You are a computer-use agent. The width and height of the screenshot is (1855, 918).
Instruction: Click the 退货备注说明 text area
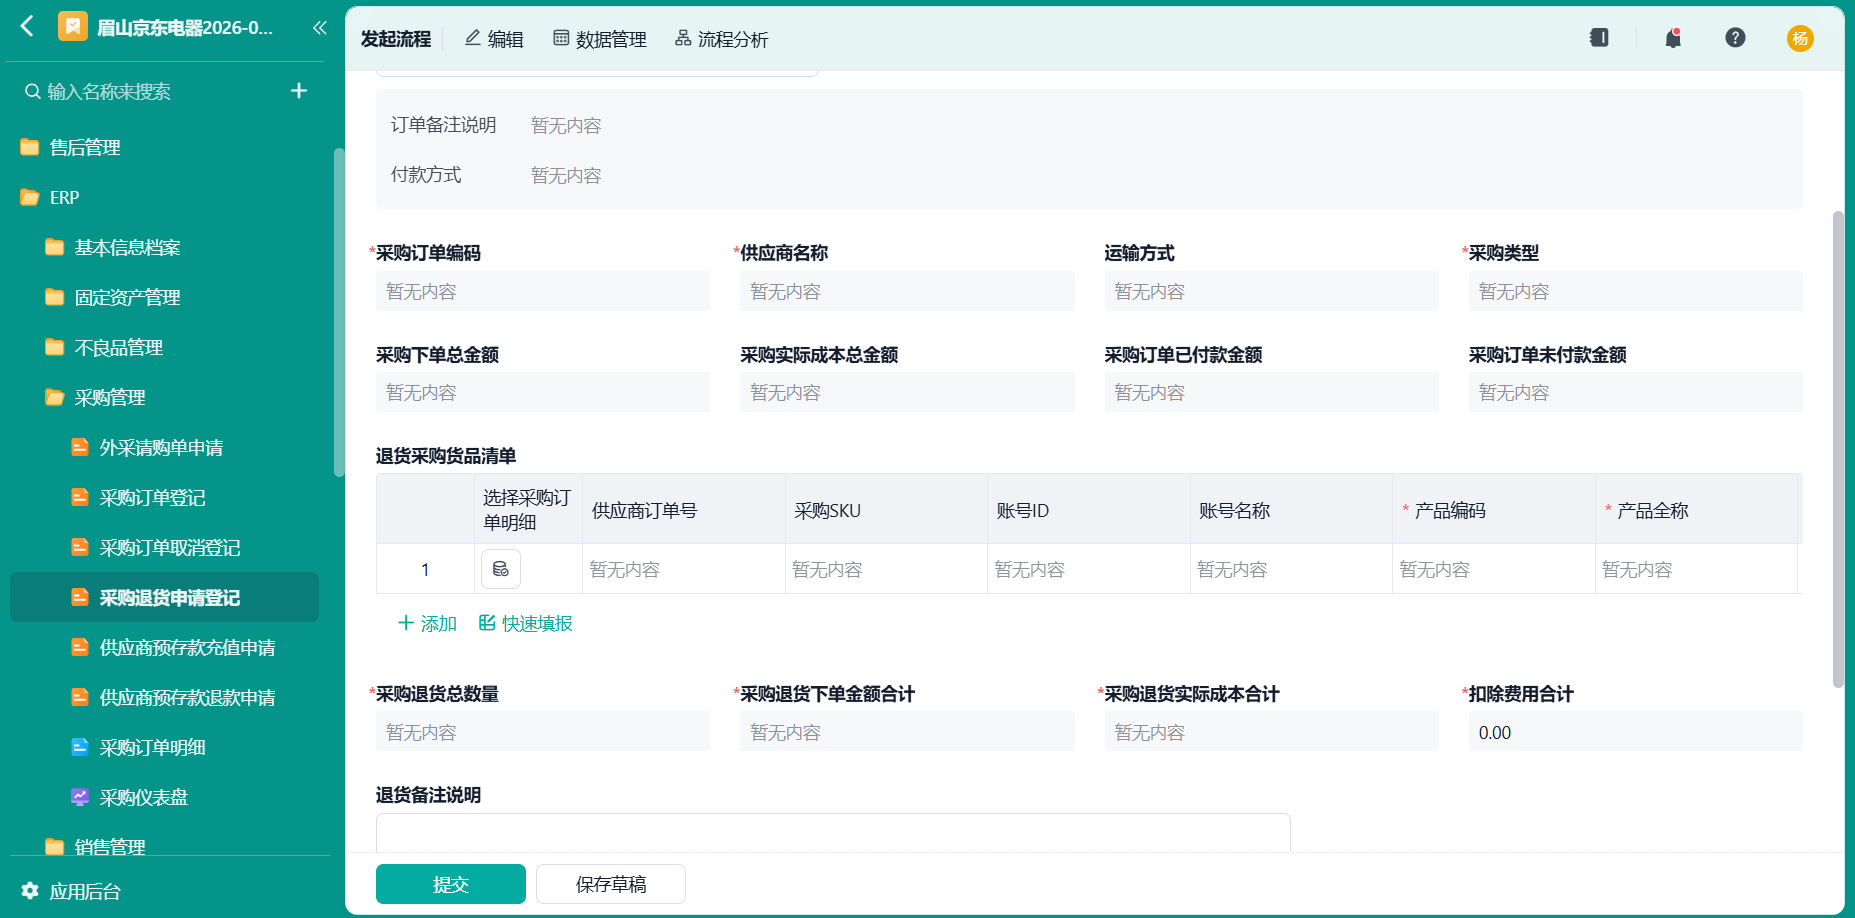click(x=833, y=832)
